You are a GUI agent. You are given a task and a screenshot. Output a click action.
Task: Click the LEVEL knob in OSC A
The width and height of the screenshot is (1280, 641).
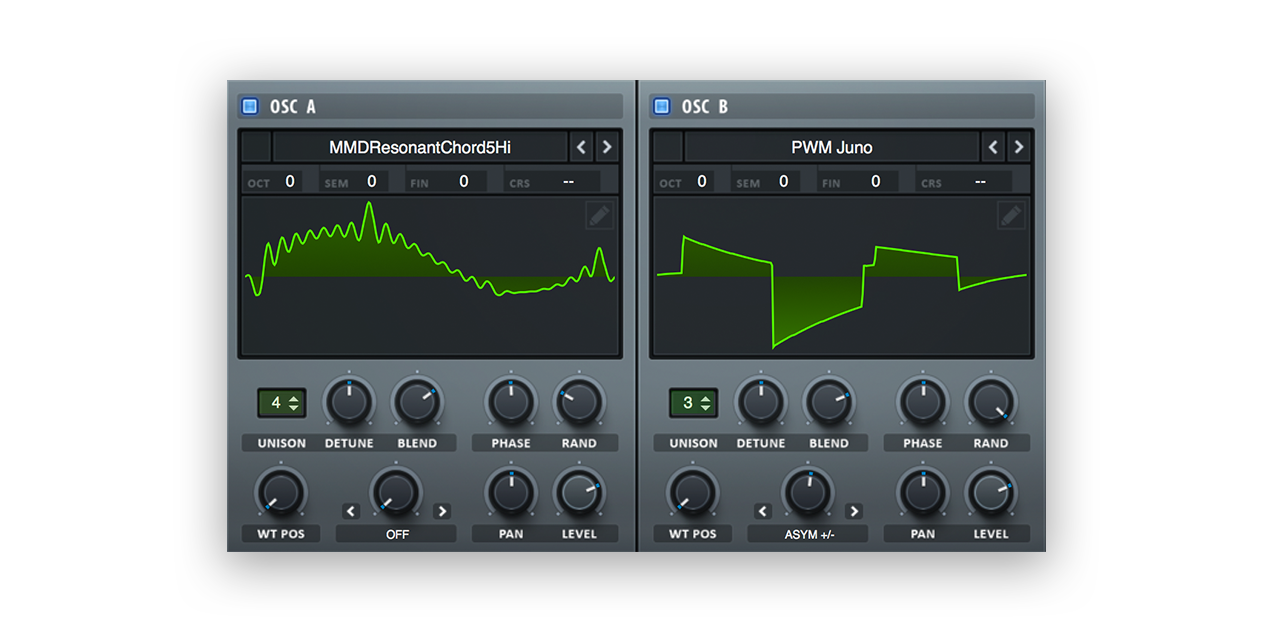(579, 492)
